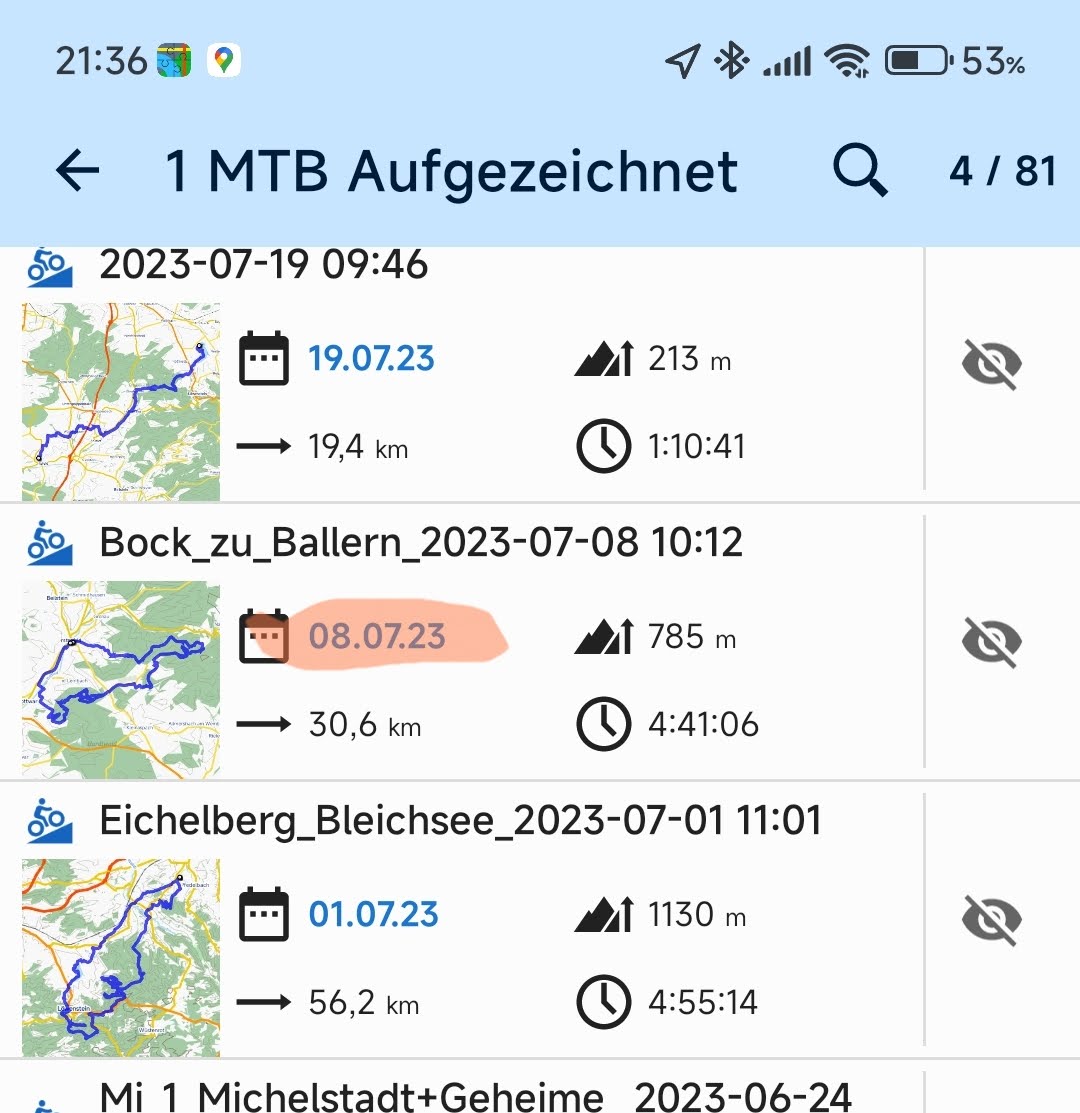This screenshot has height=1113, width=1080.
Task: Select the 01.07.23 date label
Action: tap(373, 915)
